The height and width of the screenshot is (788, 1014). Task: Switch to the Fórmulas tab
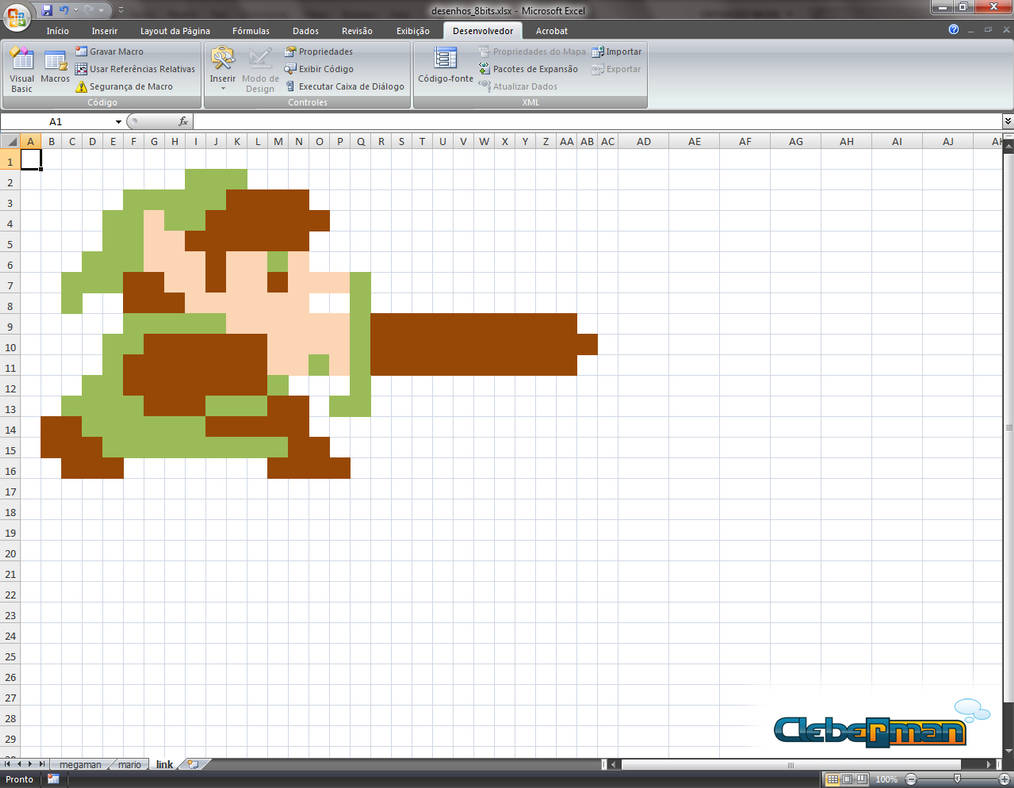[251, 30]
